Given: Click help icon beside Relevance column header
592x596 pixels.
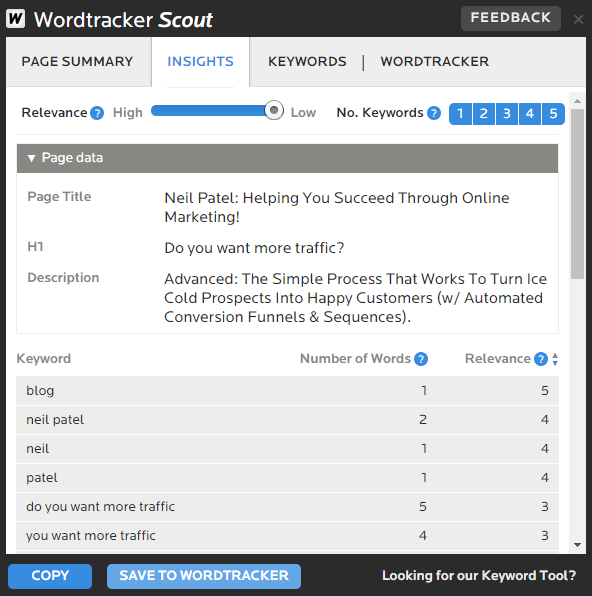Looking at the screenshot, I should pos(540,359).
